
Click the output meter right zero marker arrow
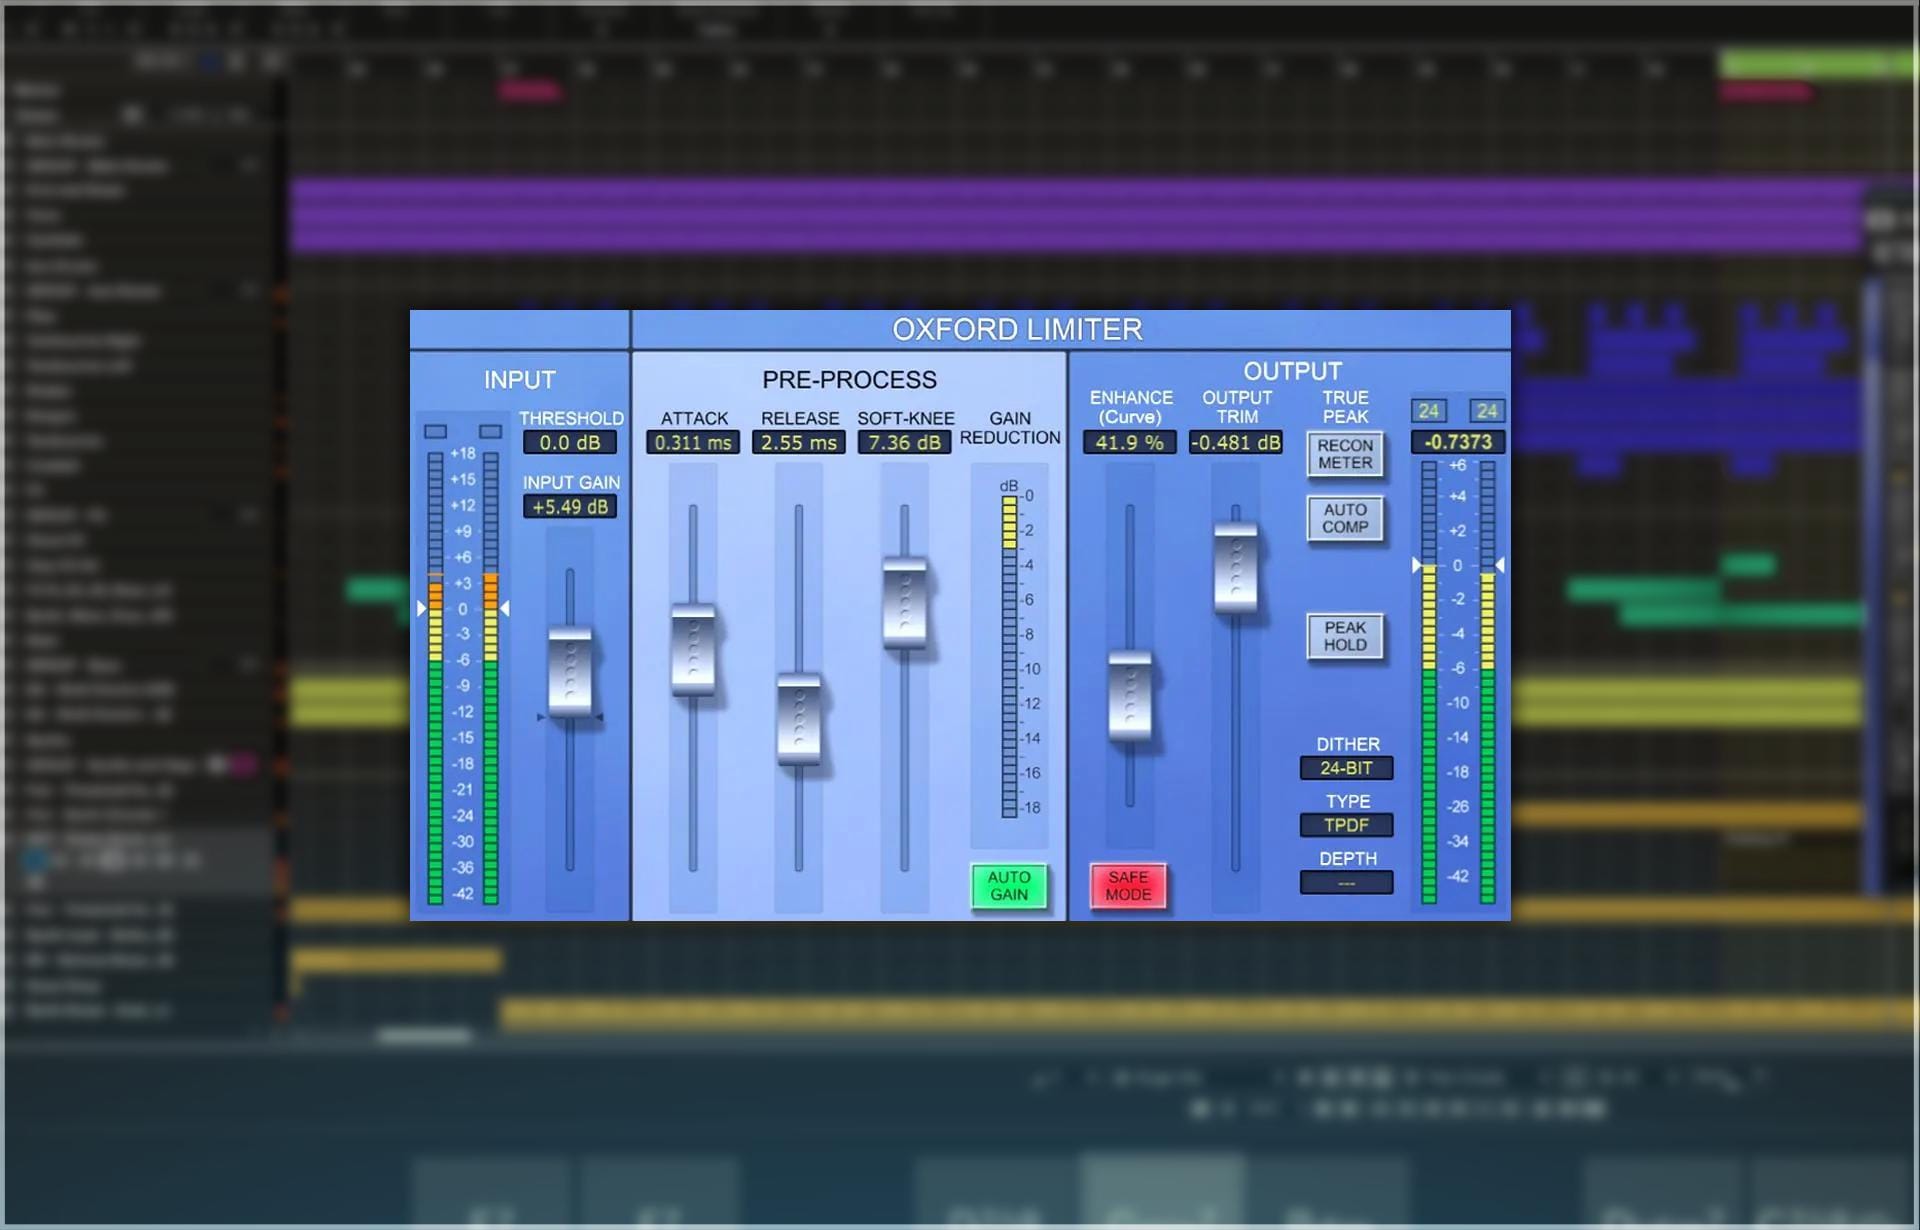coord(1500,565)
